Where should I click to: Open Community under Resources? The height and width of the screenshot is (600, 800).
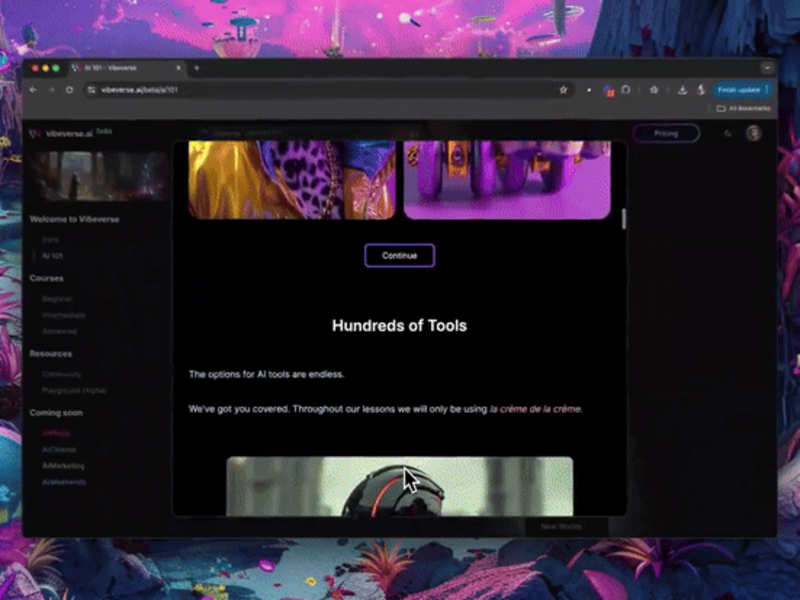(x=61, y=374)
